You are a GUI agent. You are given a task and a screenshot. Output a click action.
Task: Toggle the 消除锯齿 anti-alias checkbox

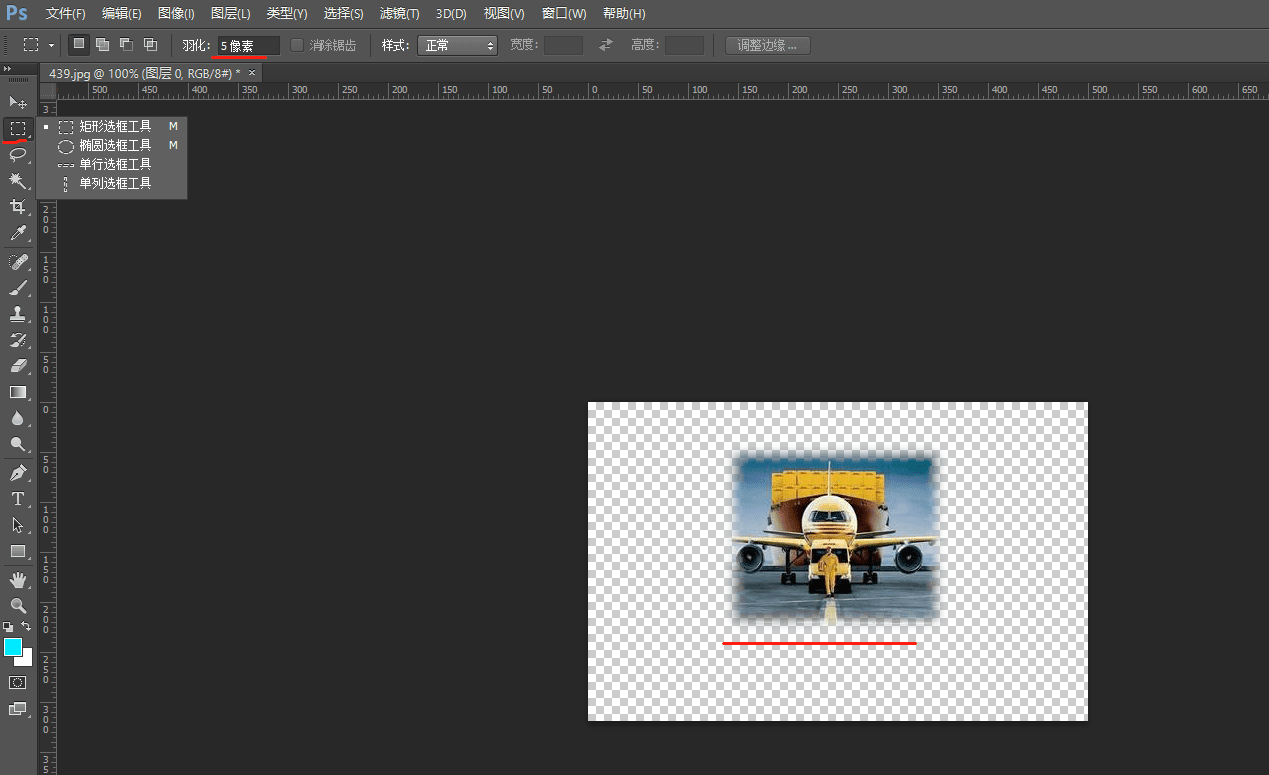point(297,45)
